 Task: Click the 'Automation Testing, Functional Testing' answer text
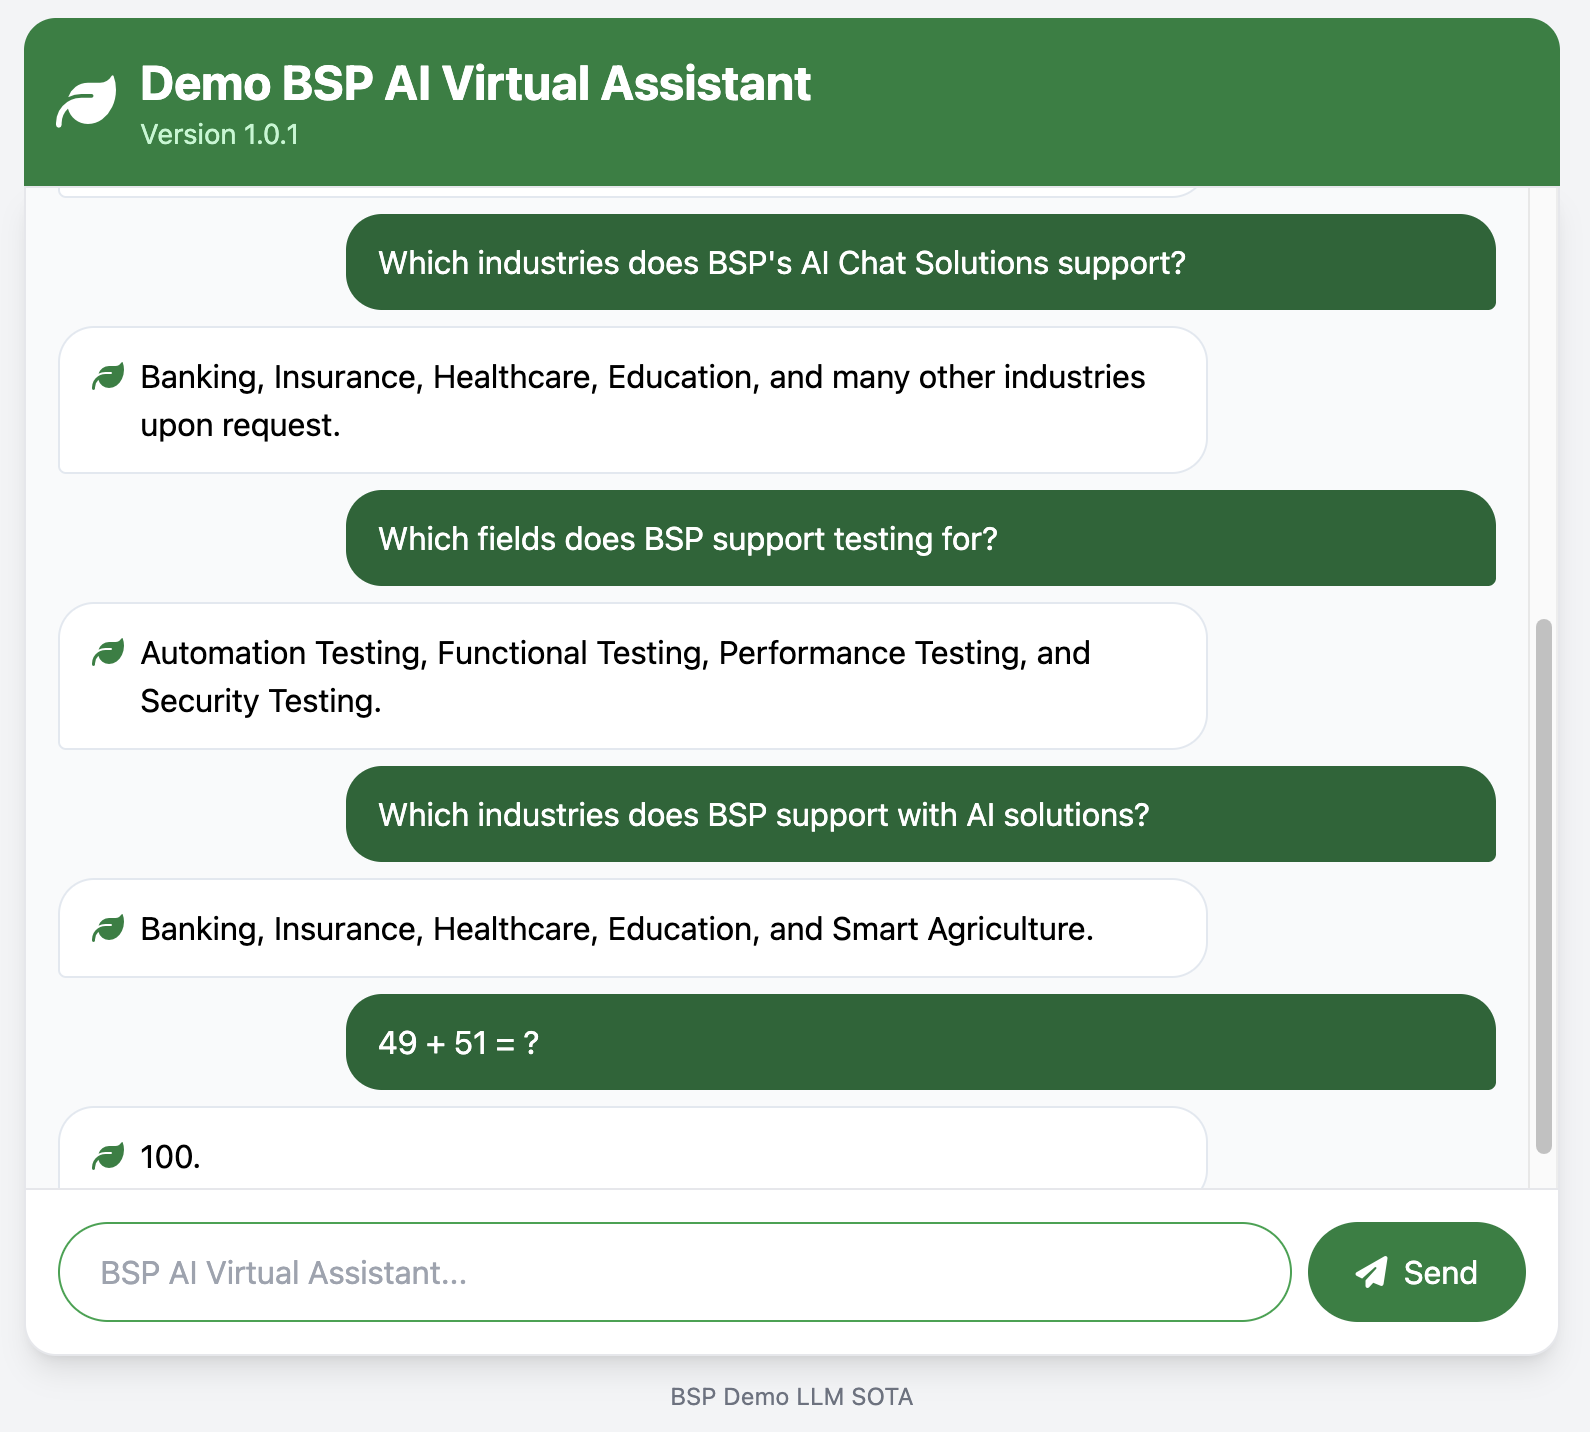click(615, 677)
